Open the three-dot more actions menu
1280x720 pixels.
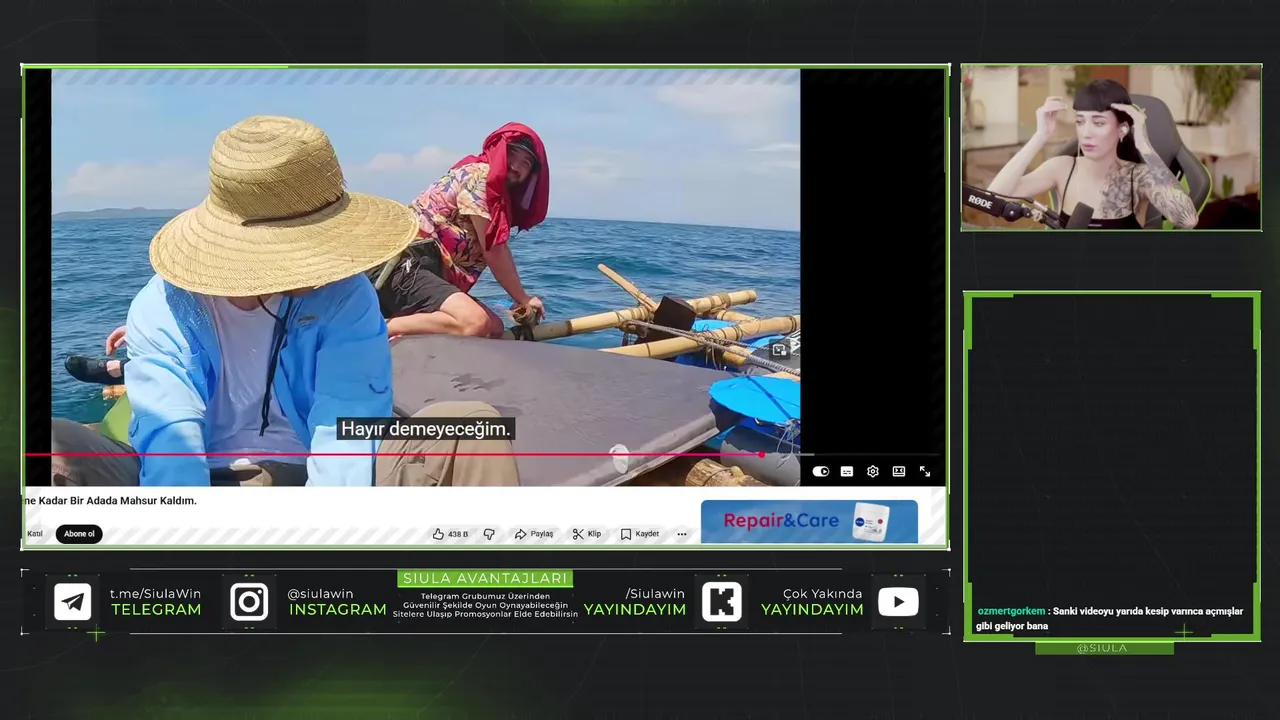point(682,534)
